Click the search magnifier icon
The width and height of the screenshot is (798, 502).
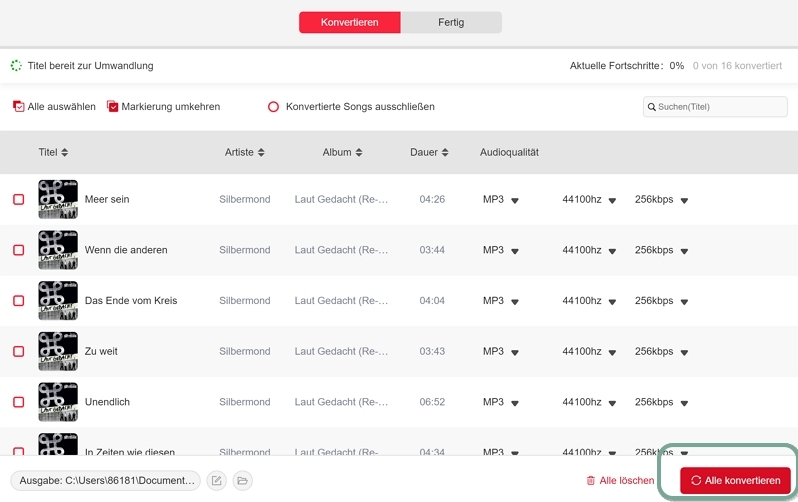[x=651, y=107]
